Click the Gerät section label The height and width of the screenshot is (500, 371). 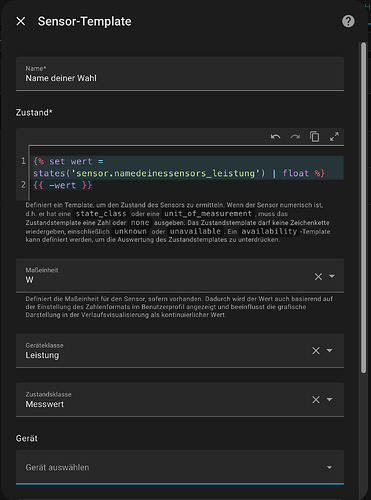click(27, 438)
